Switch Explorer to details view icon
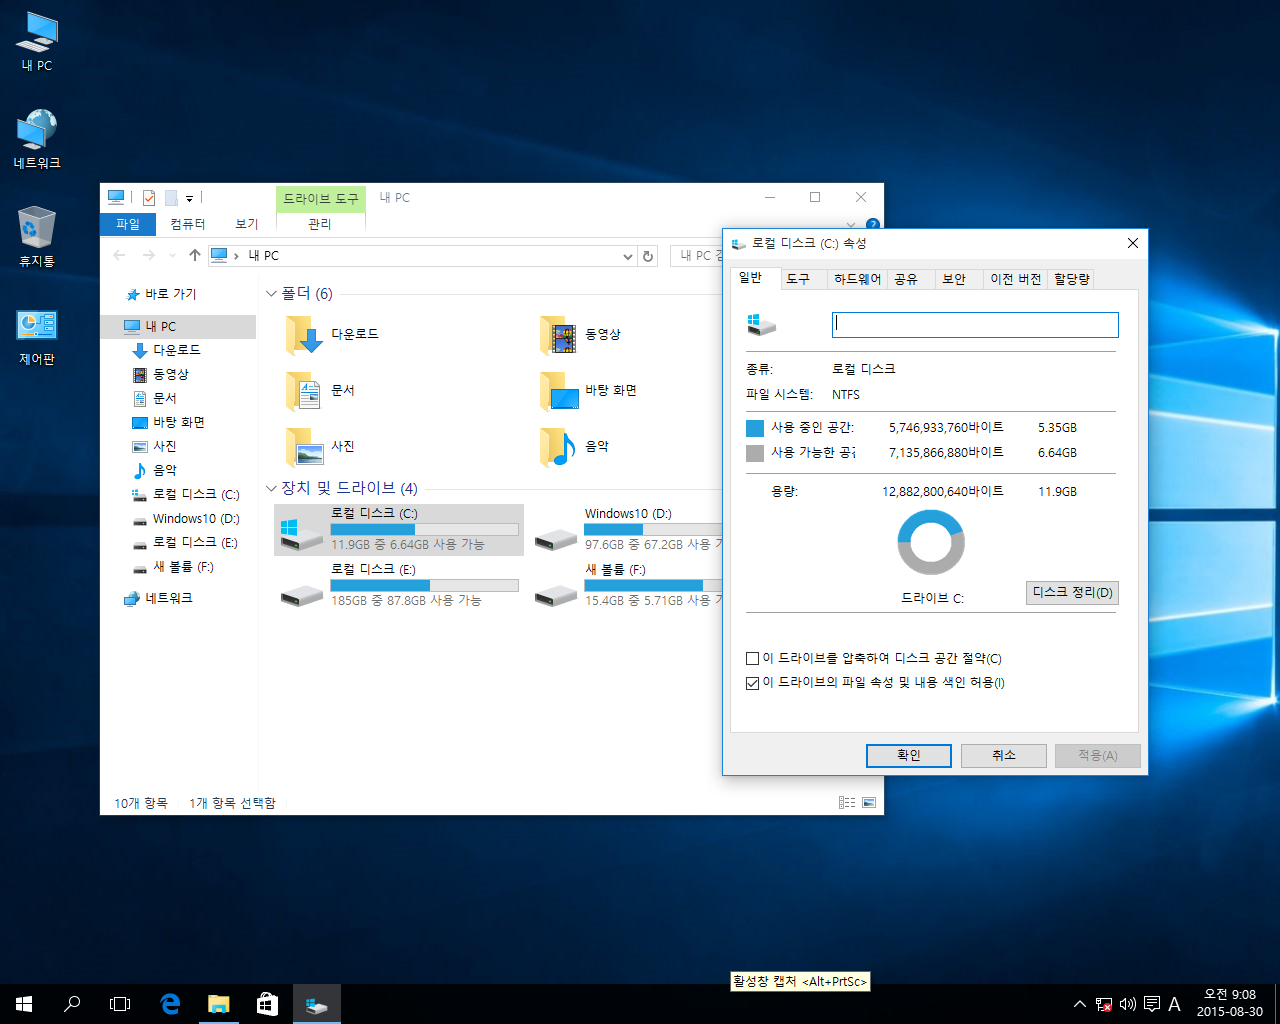 [x=847, y=802]
